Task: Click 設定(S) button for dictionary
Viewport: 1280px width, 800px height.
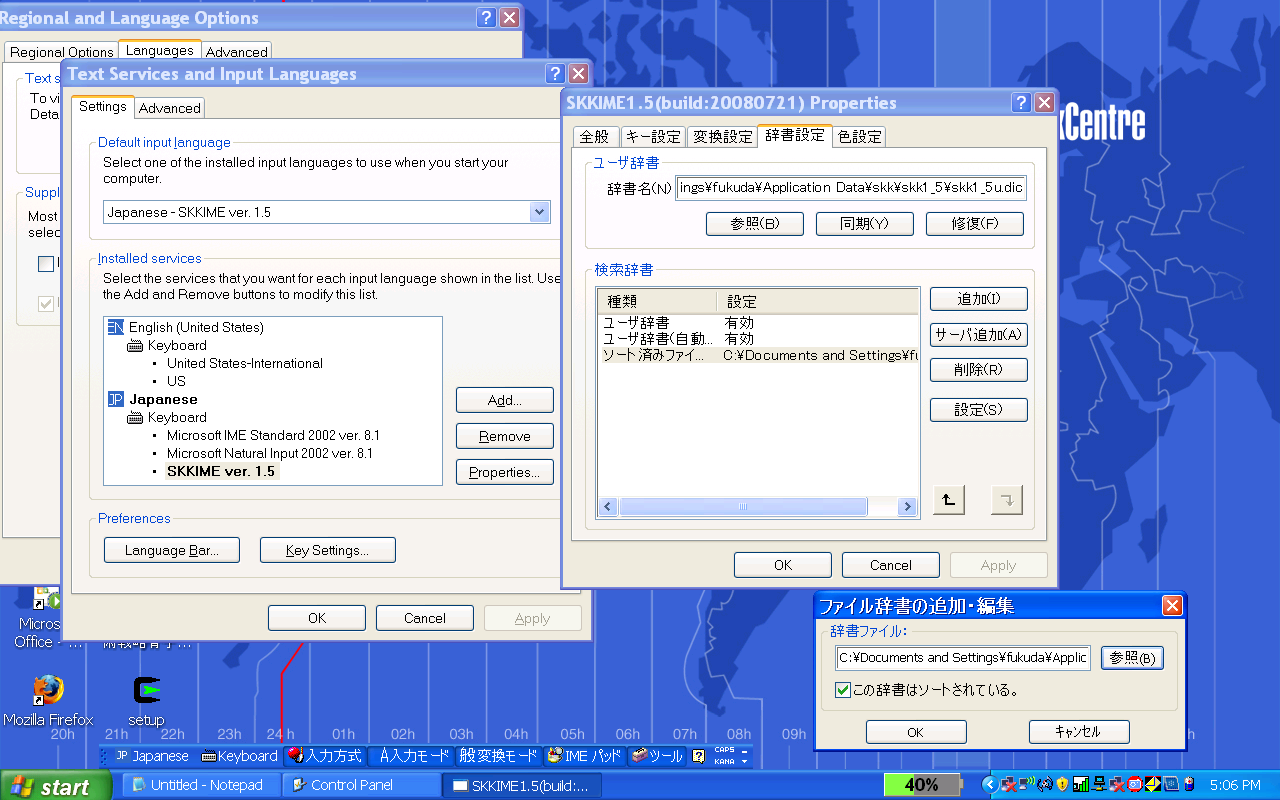Action: pos(979,410)
